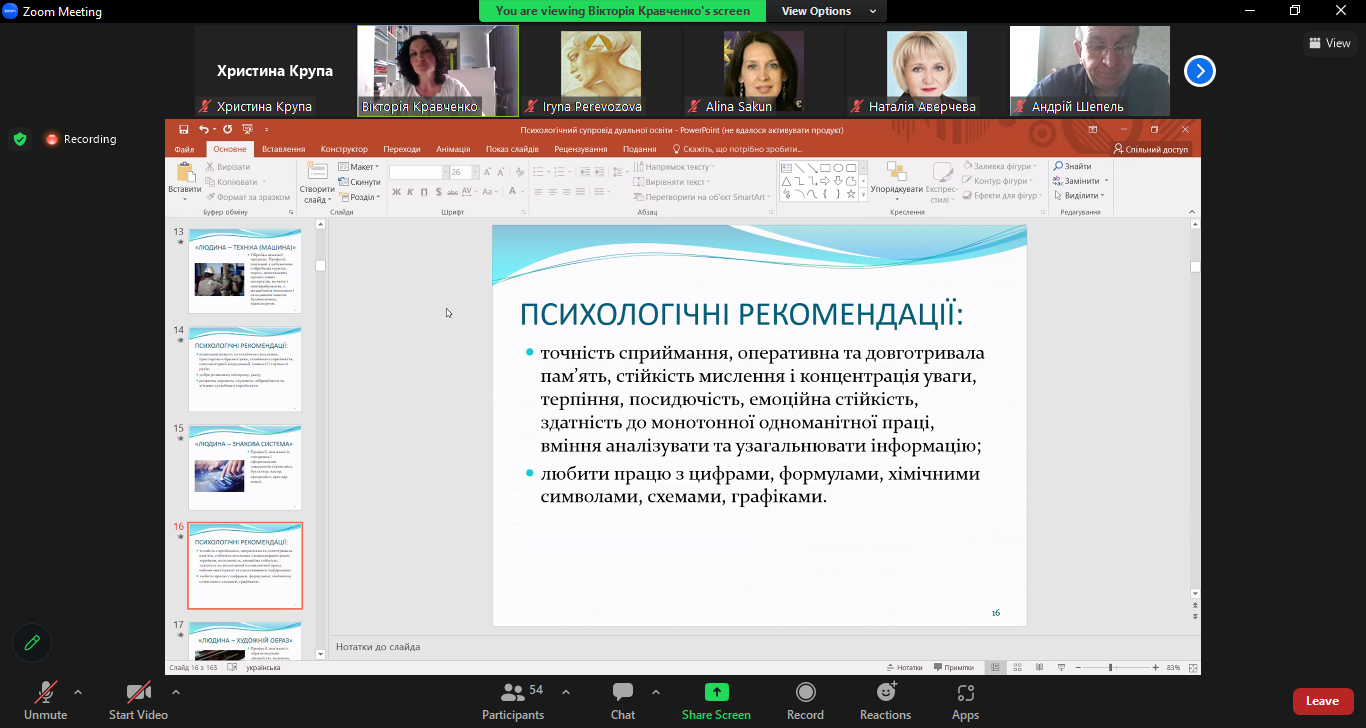Click the Start Video camera icon
This screenshot has height=728, width=1366.
[x=138, y=692]
